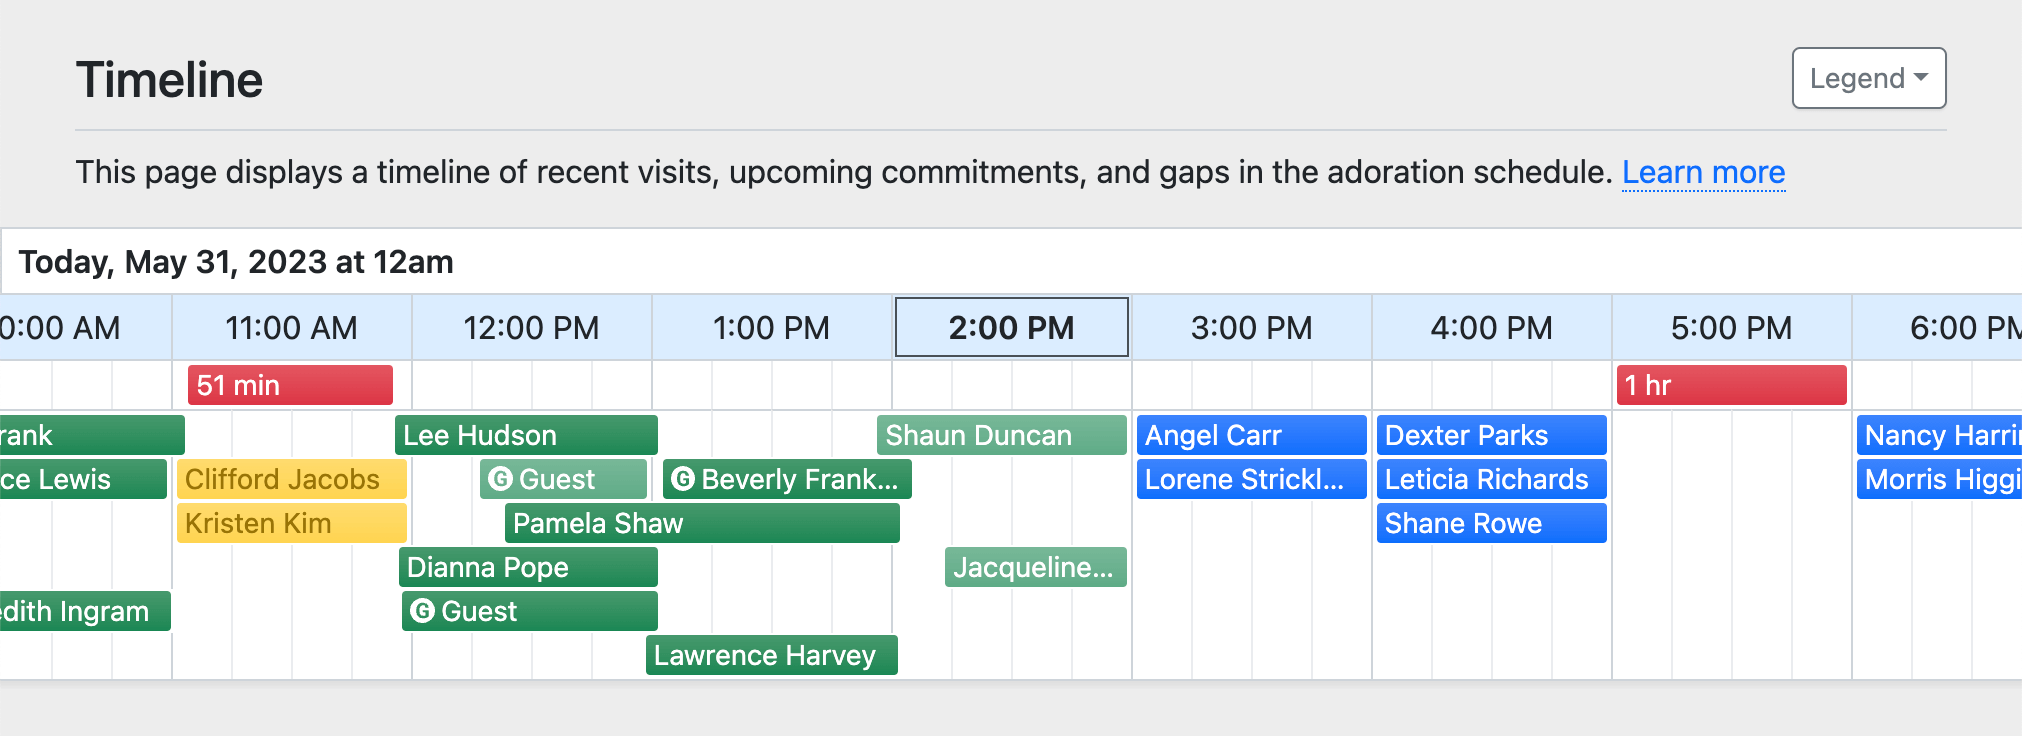Click the 1 hr gap marker
This screenshot has width=2022, height=736.
pyautogui.click(x=1731, y=385)
